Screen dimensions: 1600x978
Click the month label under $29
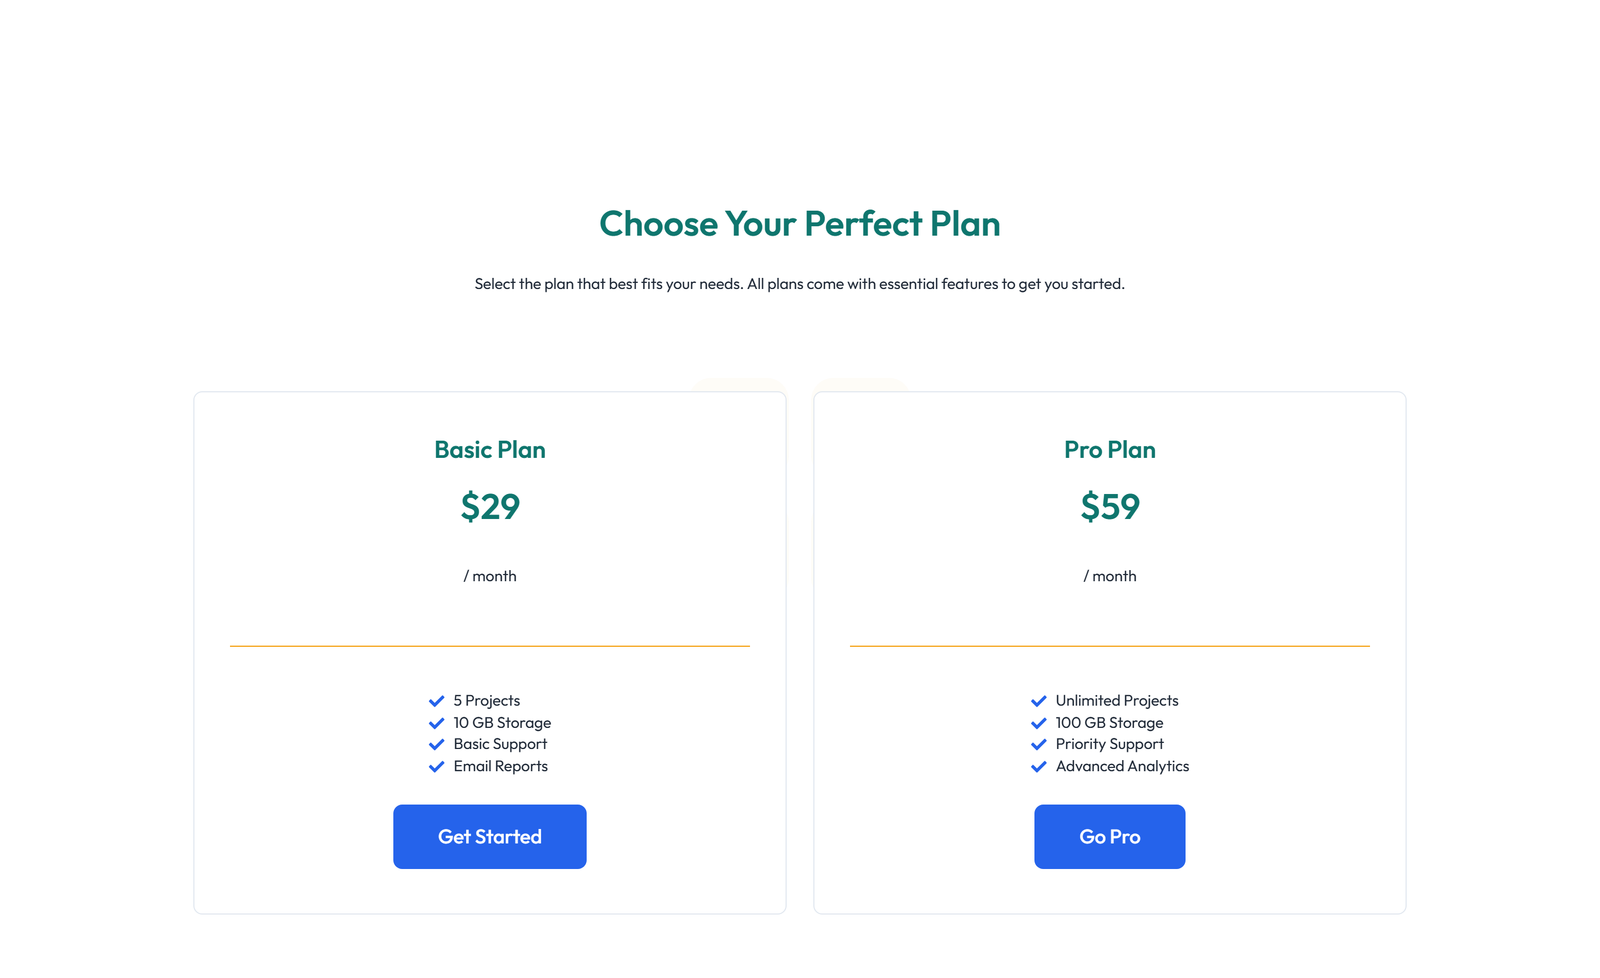(489, 576)
